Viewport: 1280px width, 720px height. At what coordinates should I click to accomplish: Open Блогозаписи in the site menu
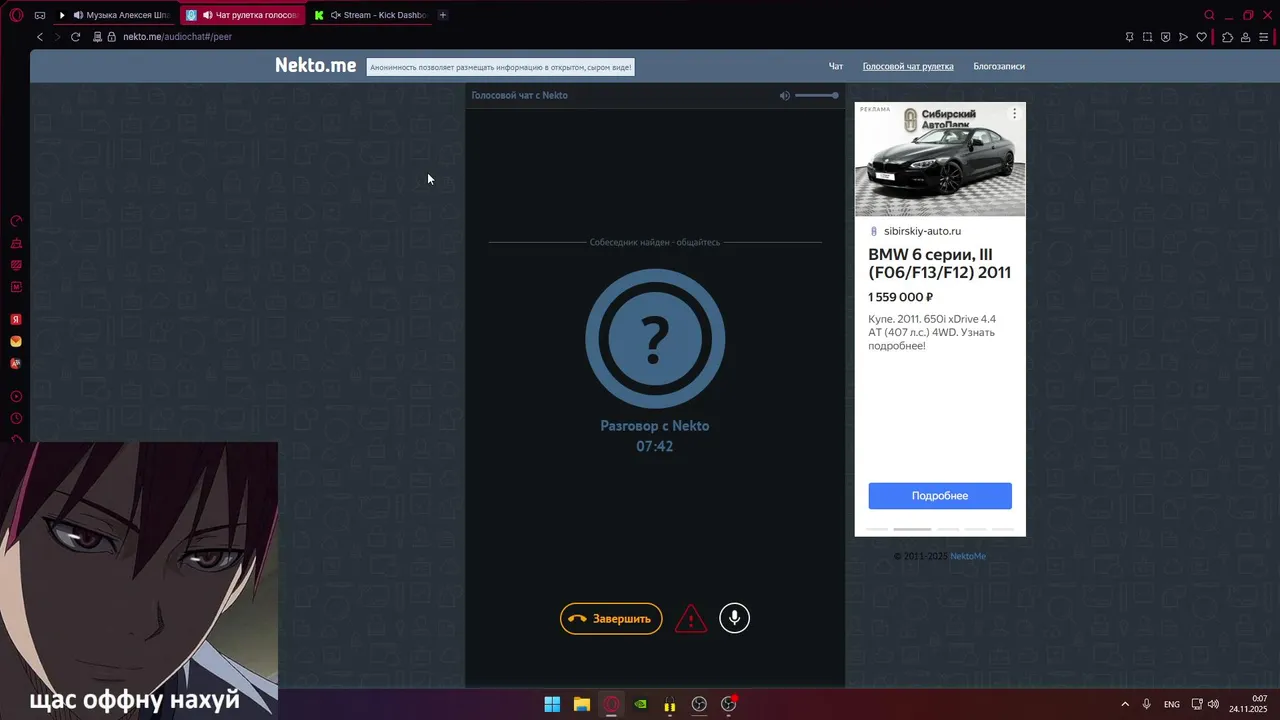point(999,66)
